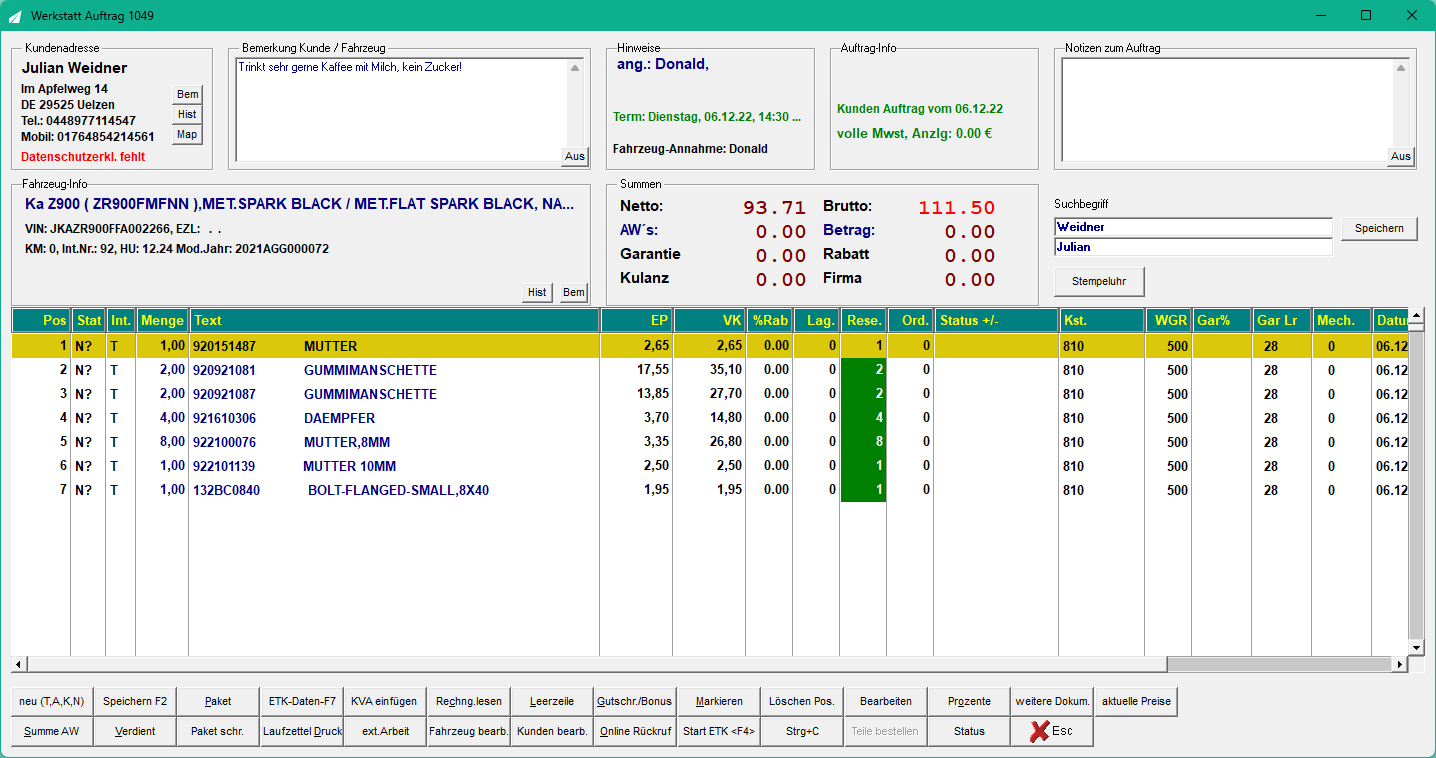Select the MUTTER,8MM row

(x=709, y=442)
